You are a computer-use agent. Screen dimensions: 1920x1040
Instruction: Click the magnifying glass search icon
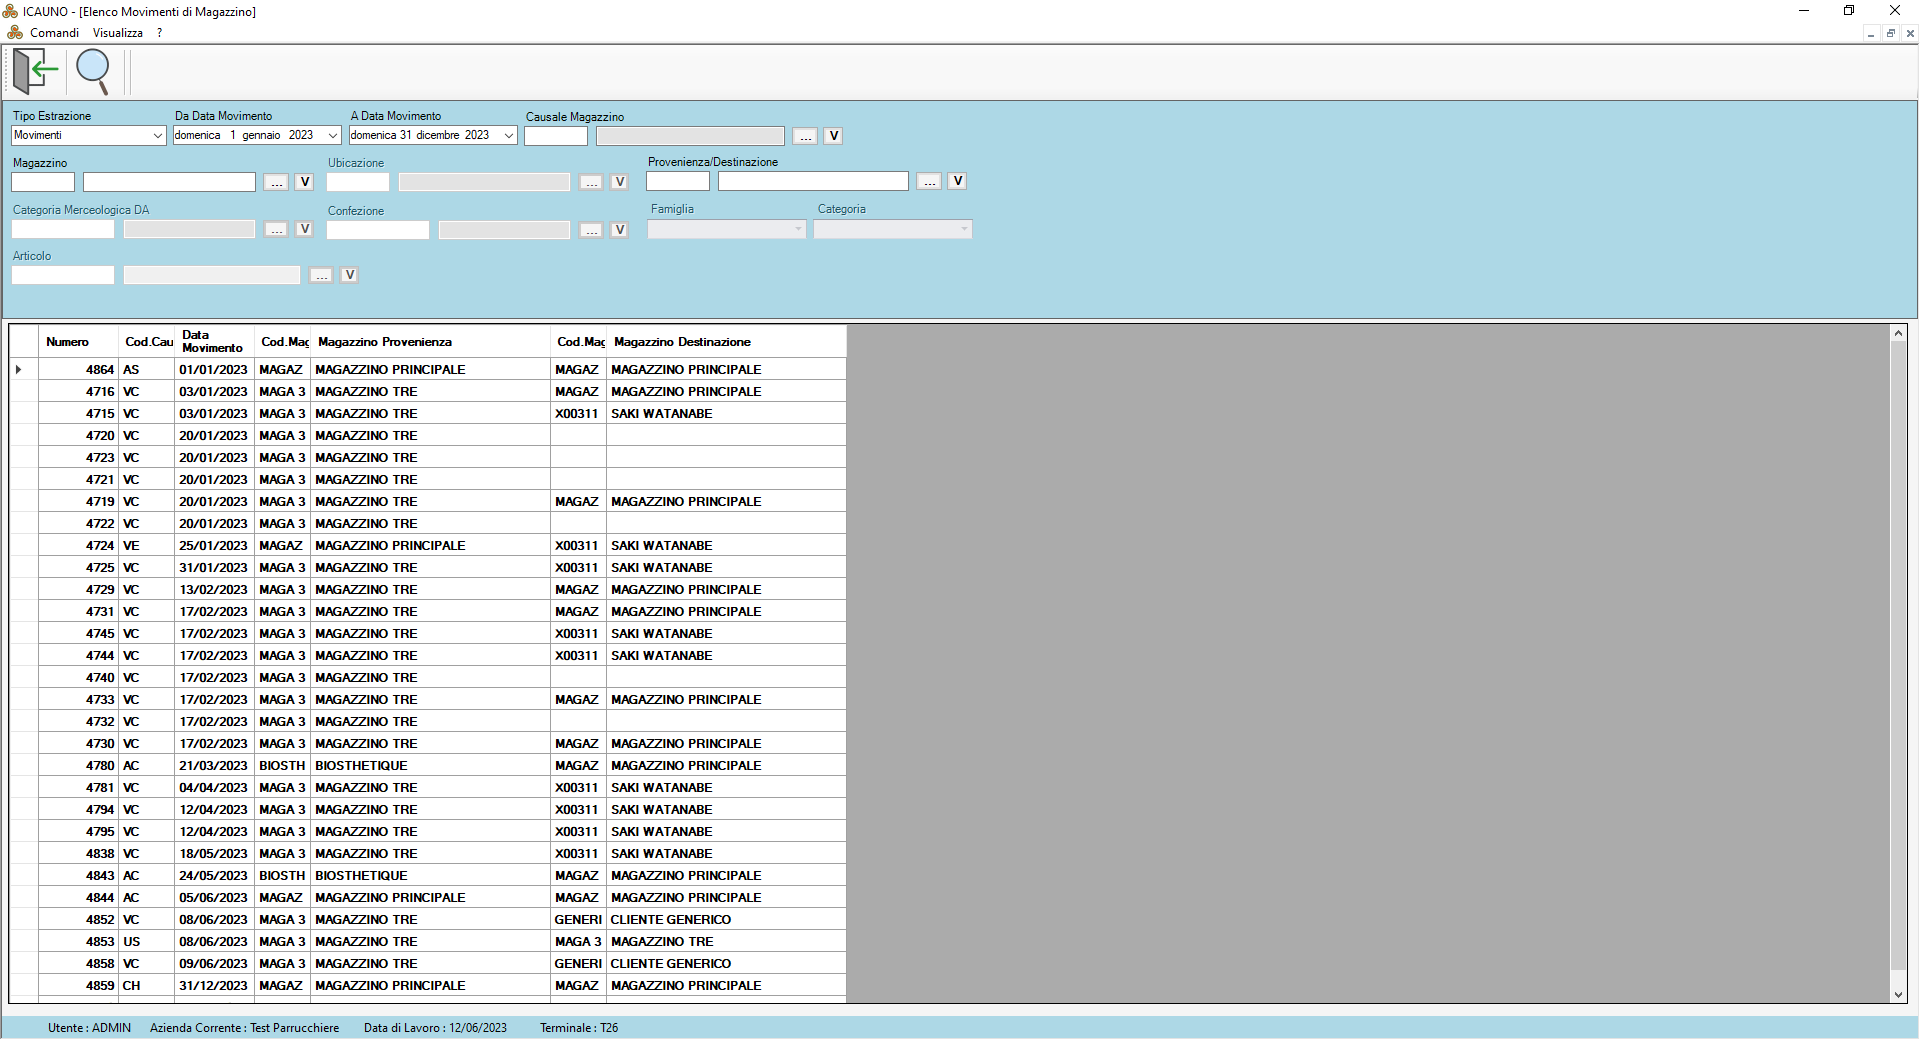(93, 71)
